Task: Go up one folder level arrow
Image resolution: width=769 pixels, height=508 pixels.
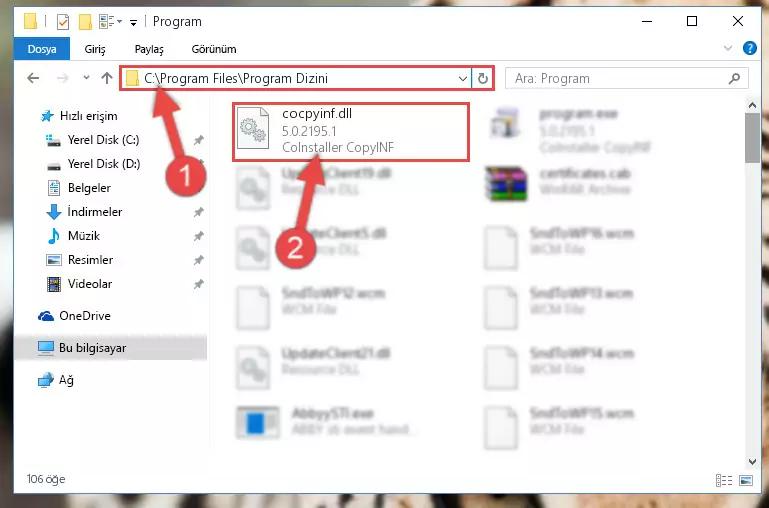Action: 107,78
